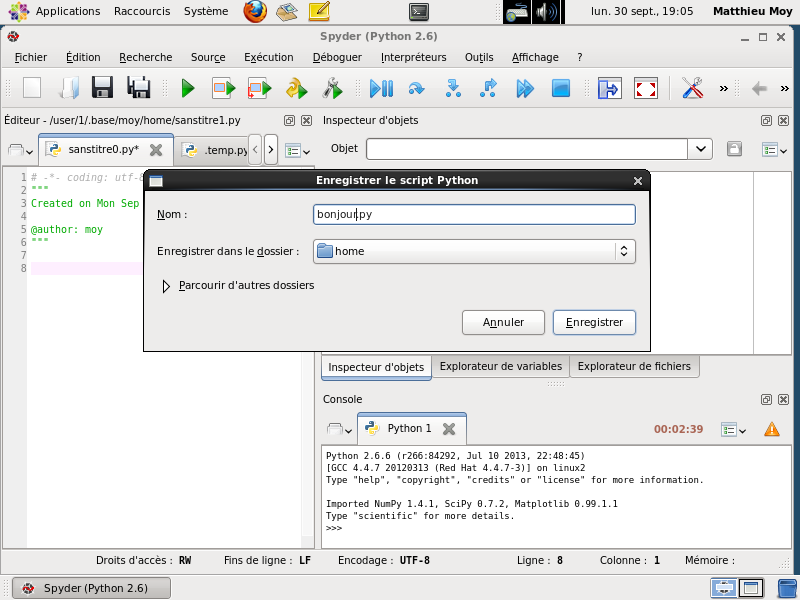This screenshot has width=800, height=600.
Task: Switch to Explorateur de variables tab
Action: [501, 366]
